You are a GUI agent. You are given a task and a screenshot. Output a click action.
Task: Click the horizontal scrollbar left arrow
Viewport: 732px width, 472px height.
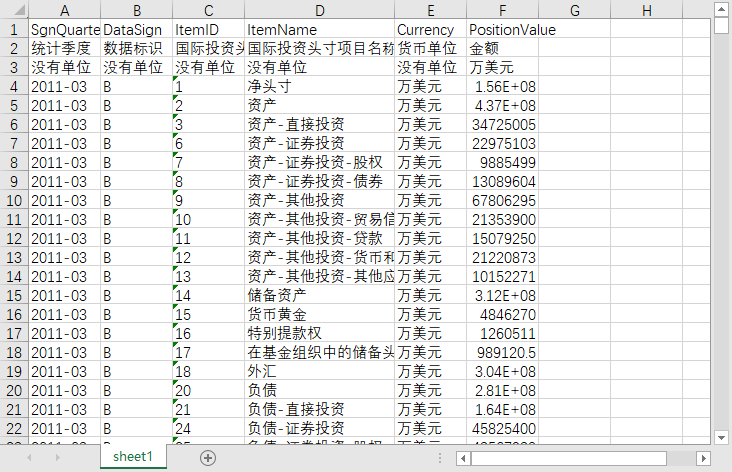coord(463,458)
